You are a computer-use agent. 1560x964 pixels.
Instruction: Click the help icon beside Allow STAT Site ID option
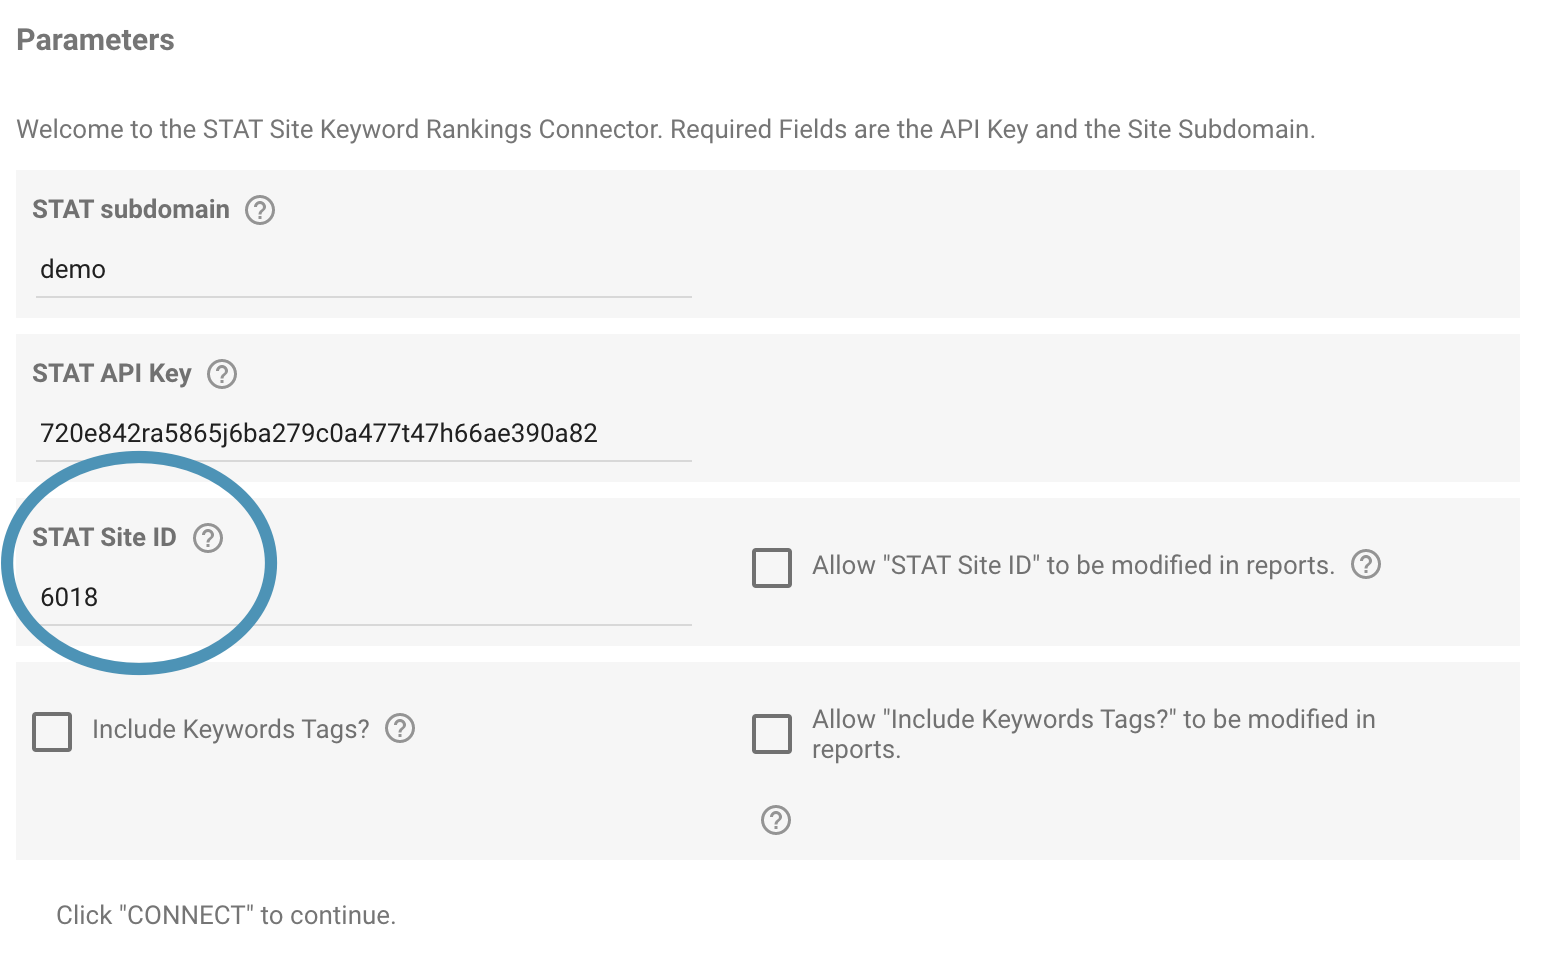[1366, 565]
